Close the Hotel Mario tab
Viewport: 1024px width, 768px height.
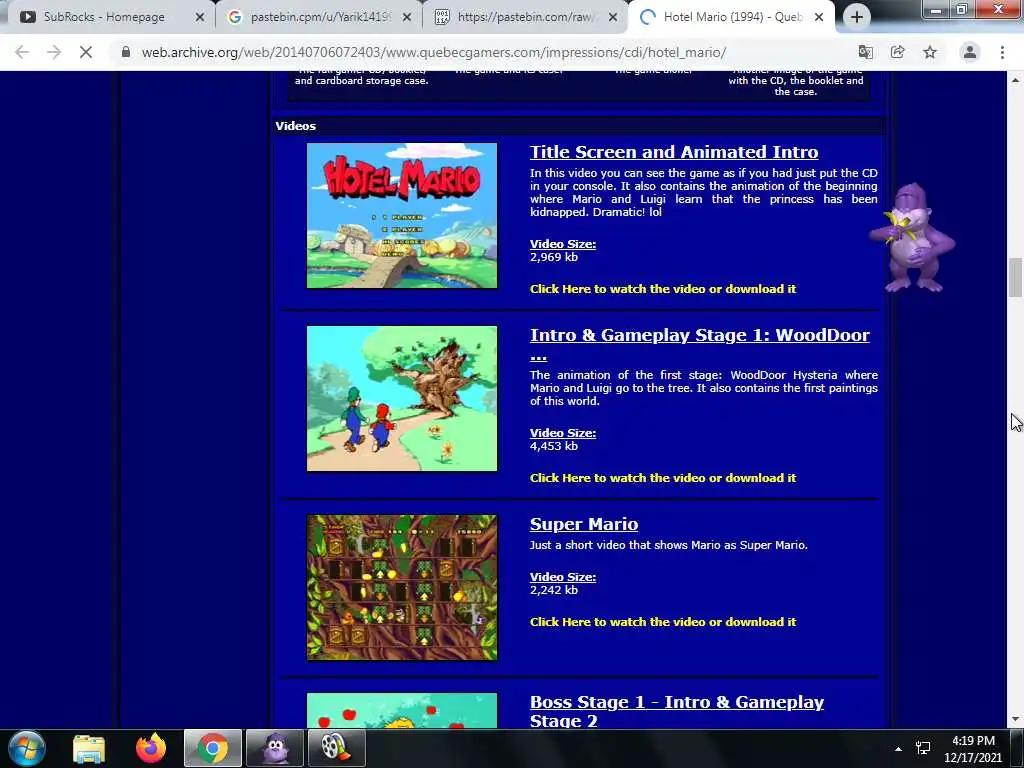819,18
